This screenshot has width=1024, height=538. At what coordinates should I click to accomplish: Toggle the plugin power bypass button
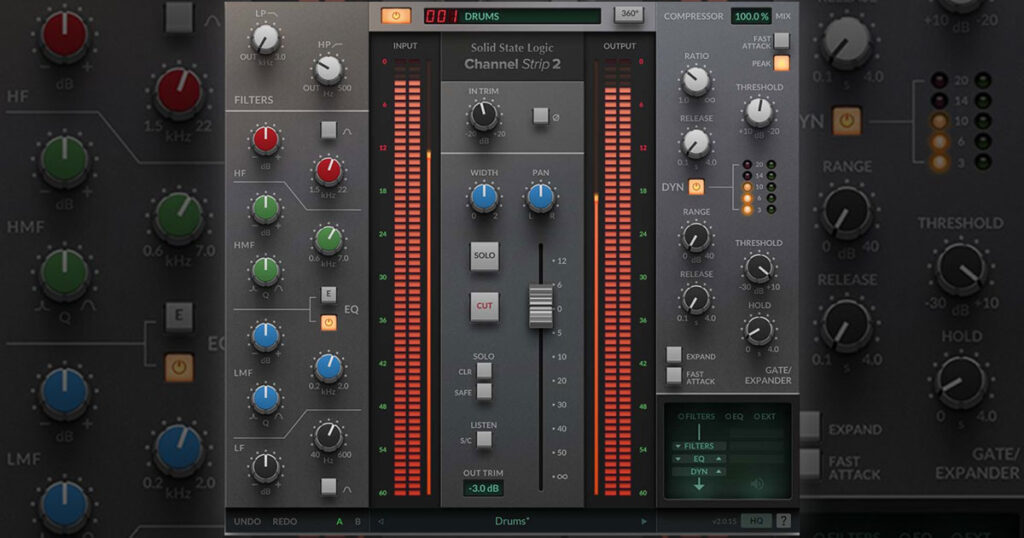click(396, 16)
